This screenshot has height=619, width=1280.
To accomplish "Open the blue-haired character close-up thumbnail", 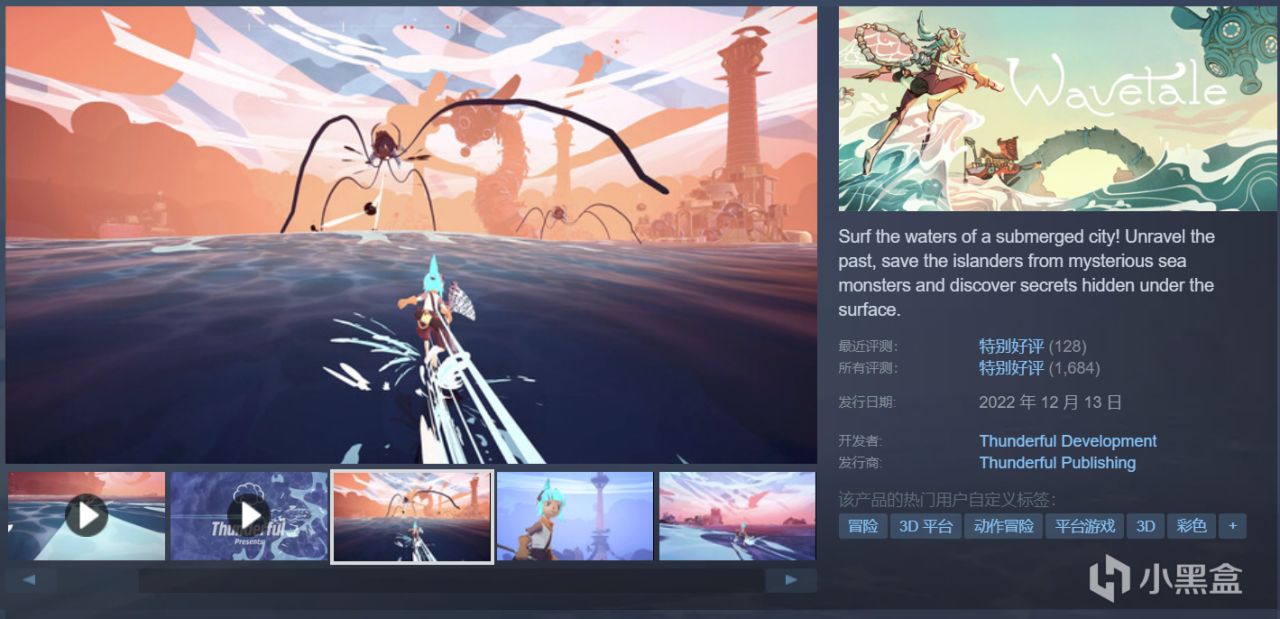I will (575, 516).
